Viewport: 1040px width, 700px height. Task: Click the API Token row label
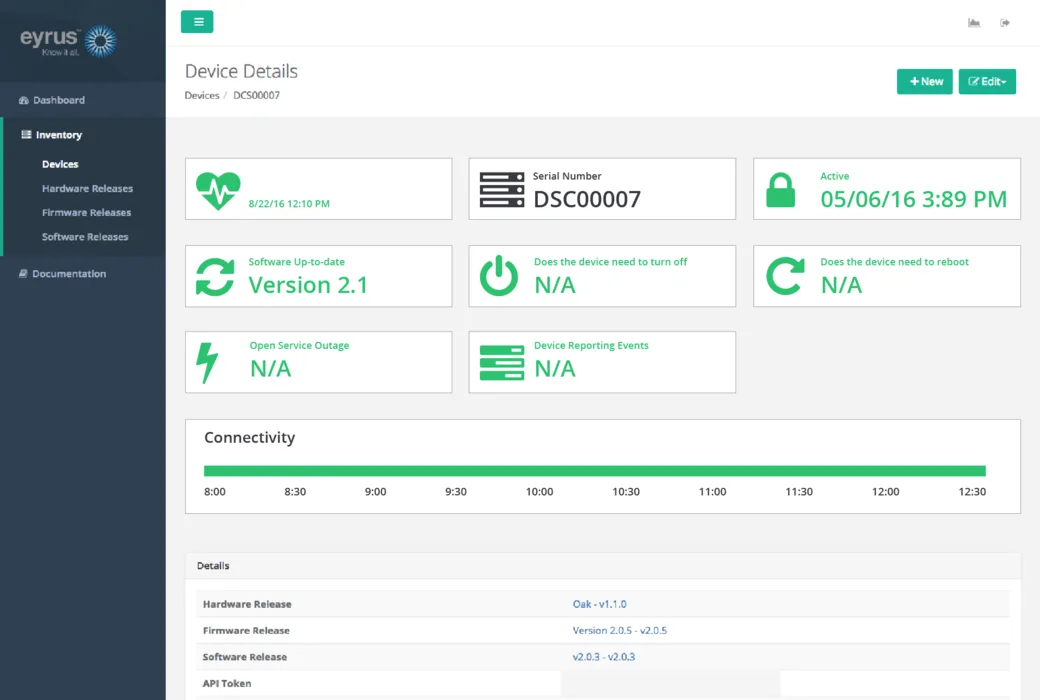[227, 683]
